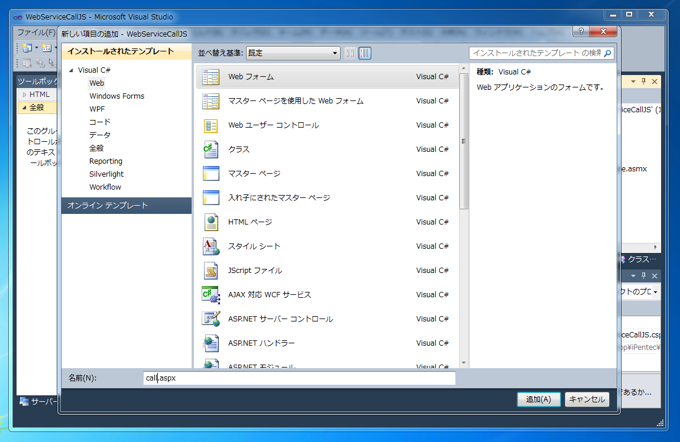Open Solution Explorer panel options dropdown arrow
Image resolution: width=680 pixels, height=442 pixels.
633,81
